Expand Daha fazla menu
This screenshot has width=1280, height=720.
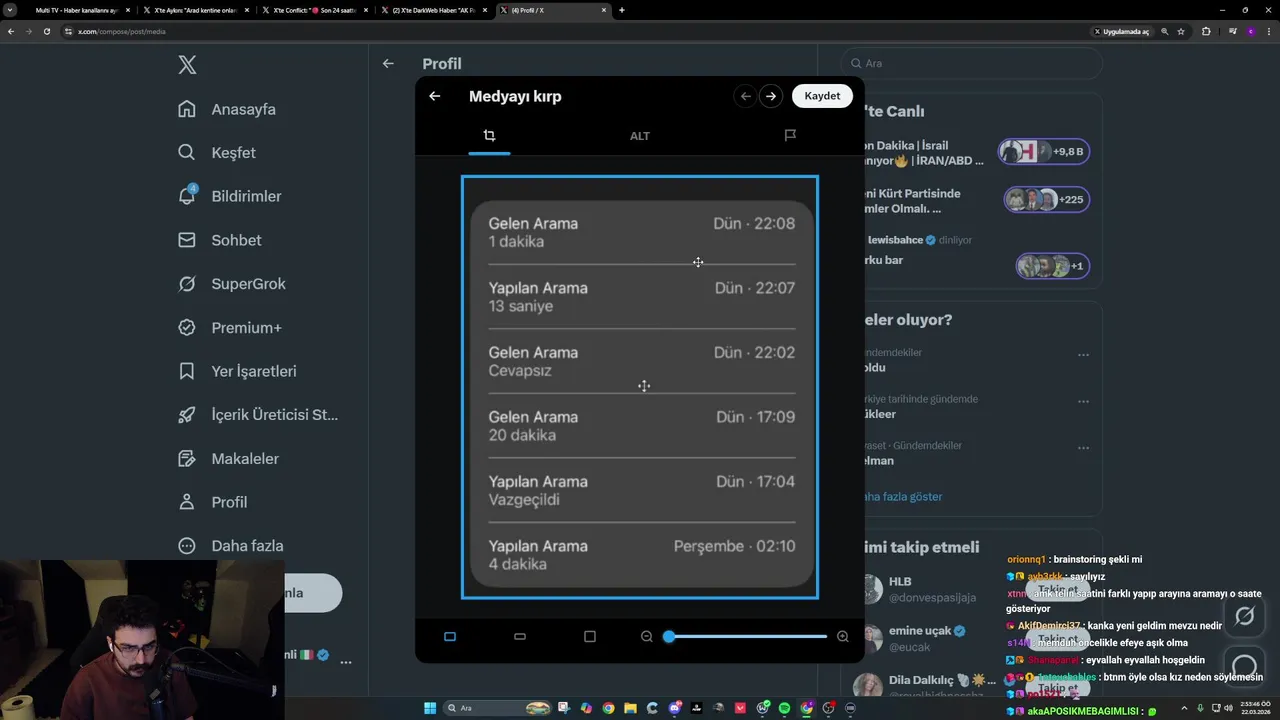230,546
